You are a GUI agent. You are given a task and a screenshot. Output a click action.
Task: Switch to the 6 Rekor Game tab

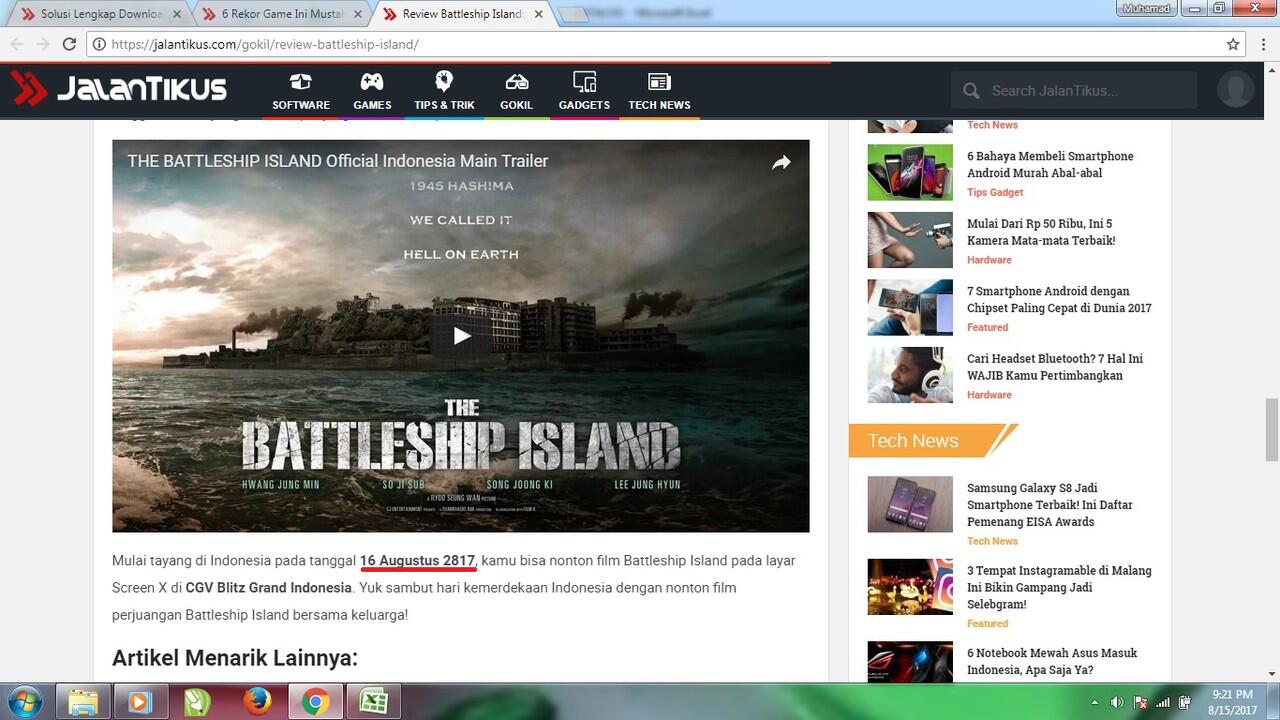click(282, 14)
